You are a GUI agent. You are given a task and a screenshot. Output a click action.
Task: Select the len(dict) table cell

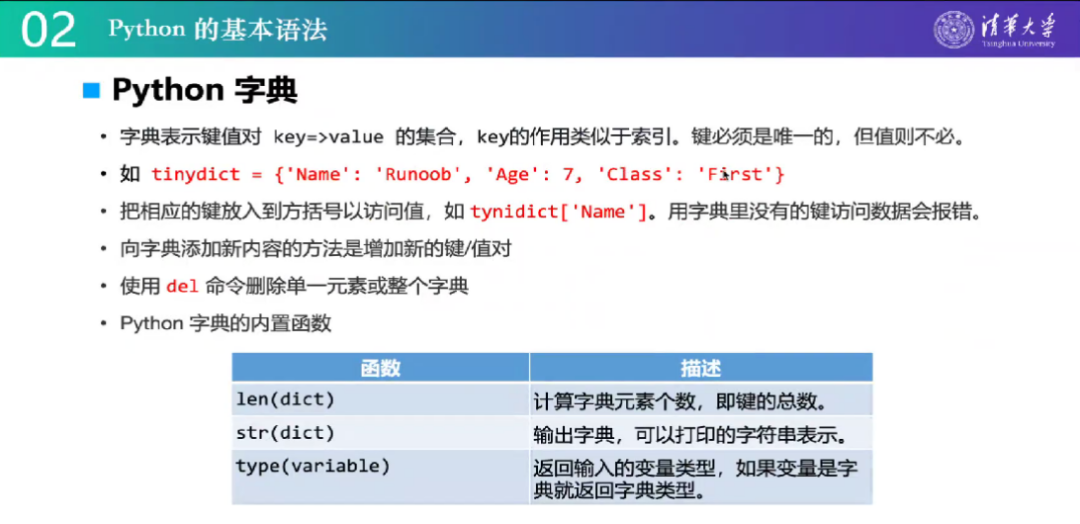coord(285,400)
